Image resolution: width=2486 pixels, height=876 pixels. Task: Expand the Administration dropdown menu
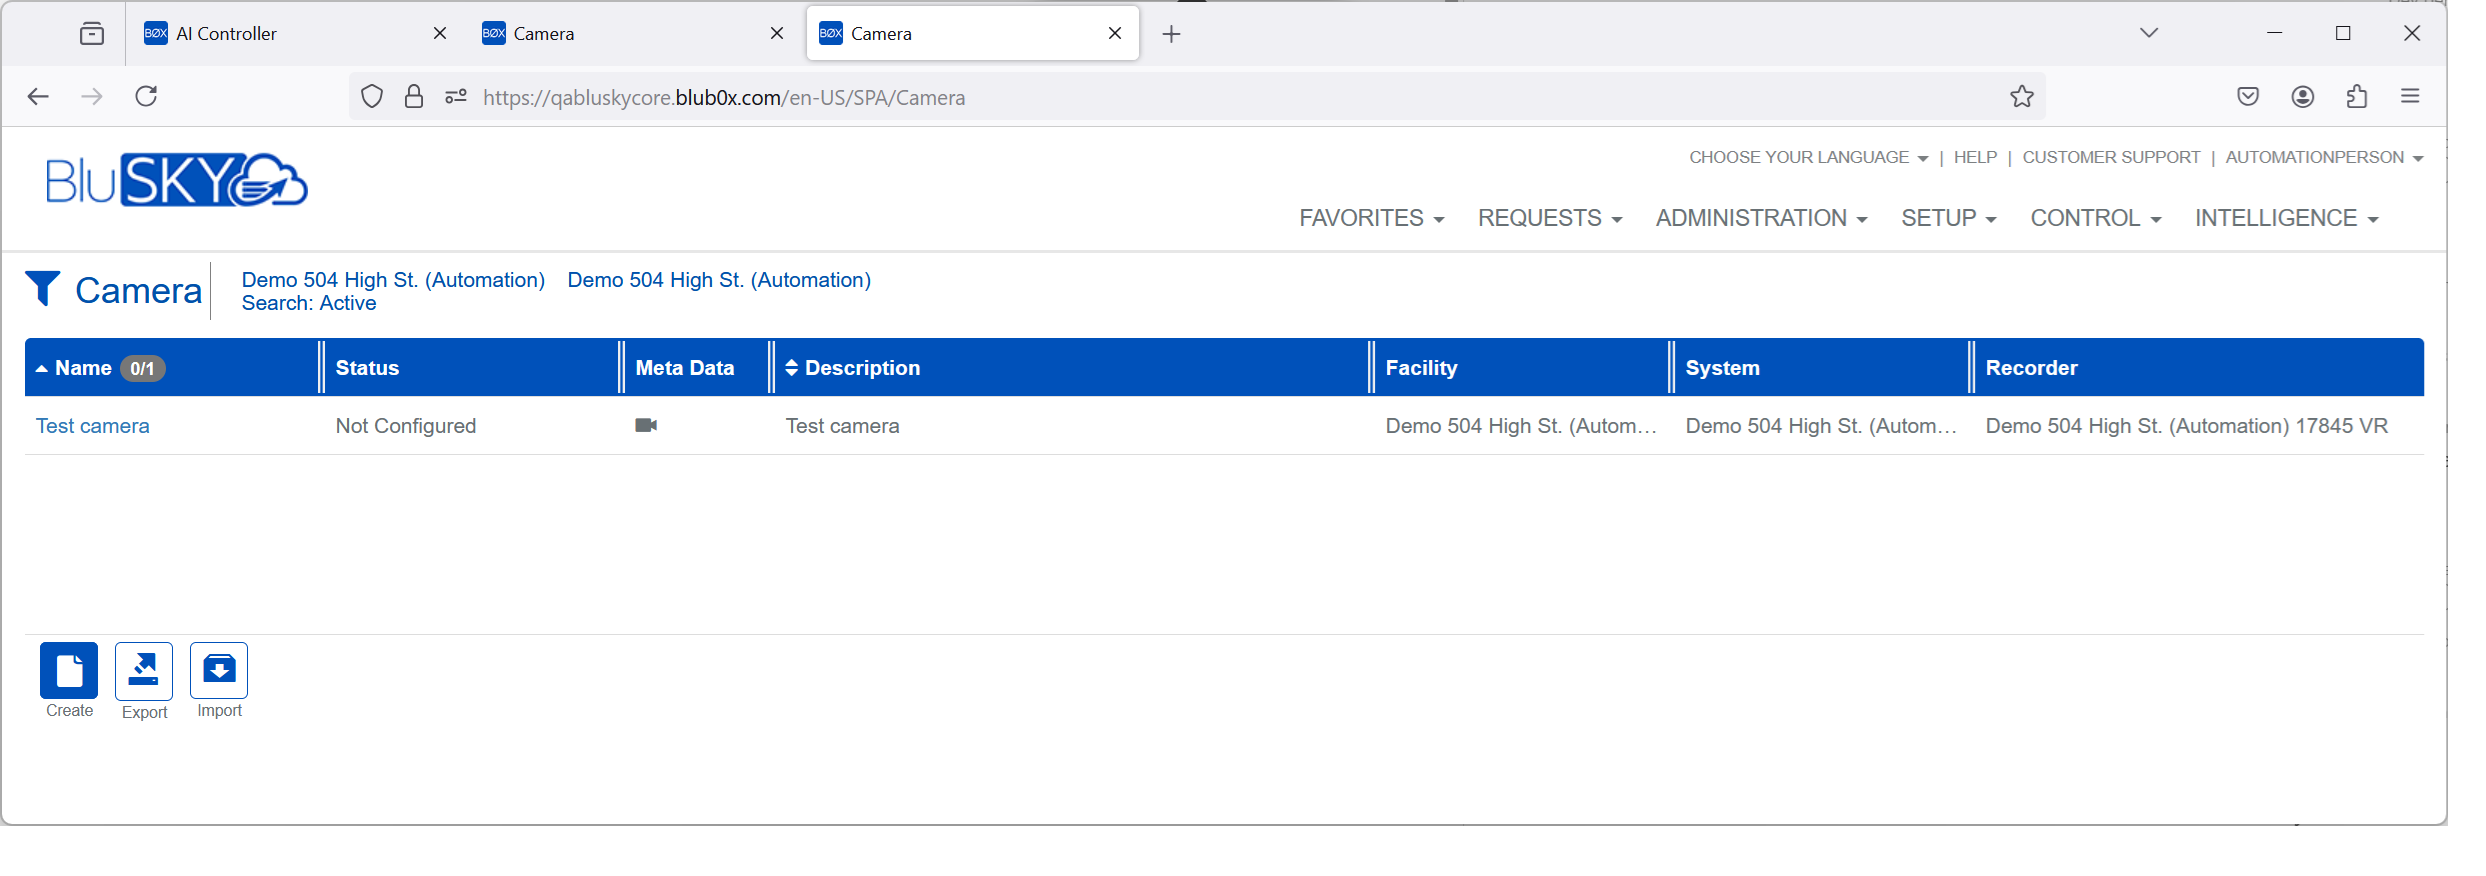1760,218
